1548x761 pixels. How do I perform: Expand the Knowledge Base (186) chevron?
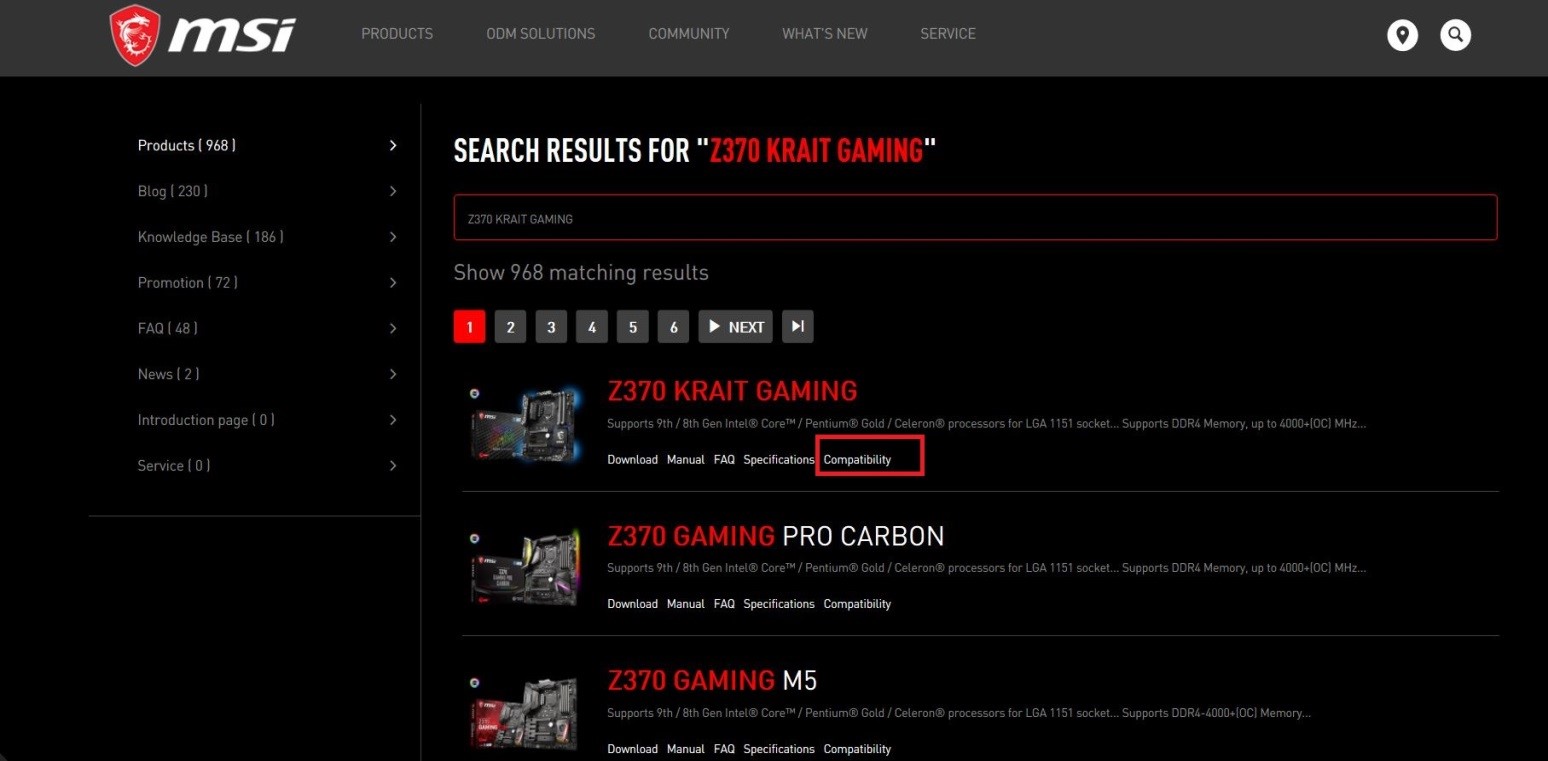tap(393, 237)
